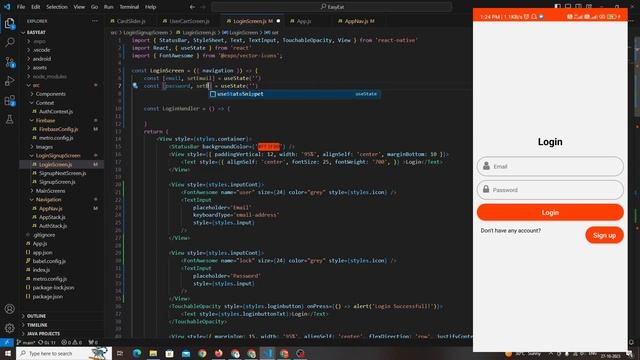
Task: Open package.json in the explorer
Action: pyautogui.click(x=47, y=296)
